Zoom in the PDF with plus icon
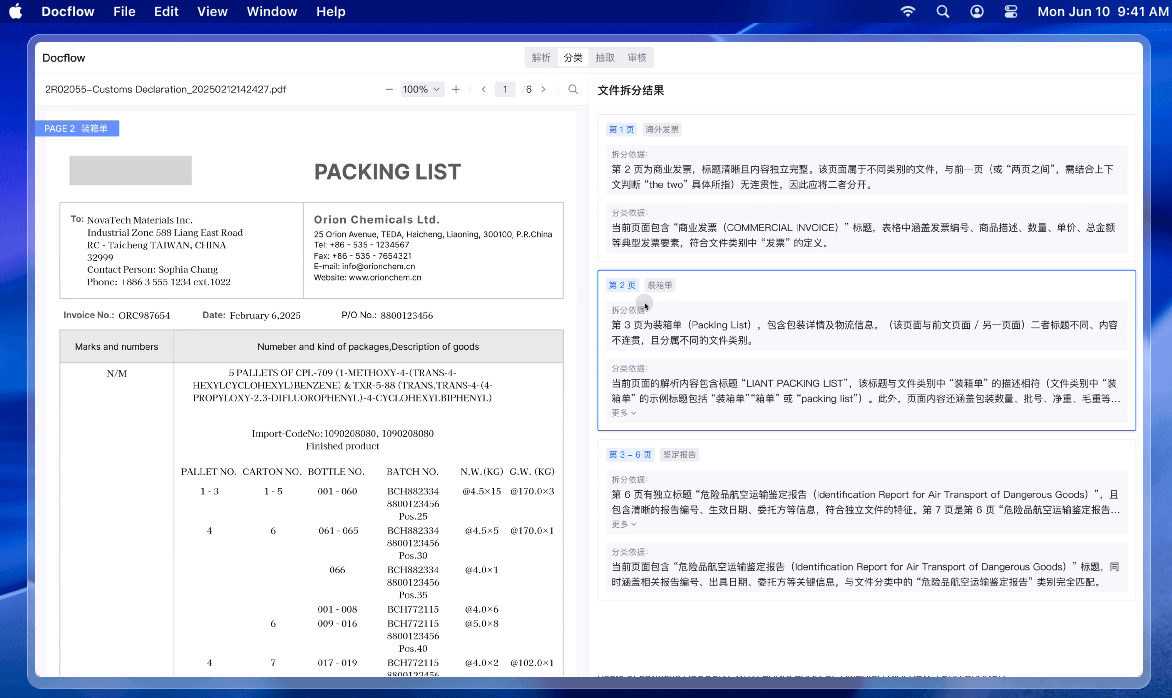This screenshot has width=1172, height=698. click(456, 89)
